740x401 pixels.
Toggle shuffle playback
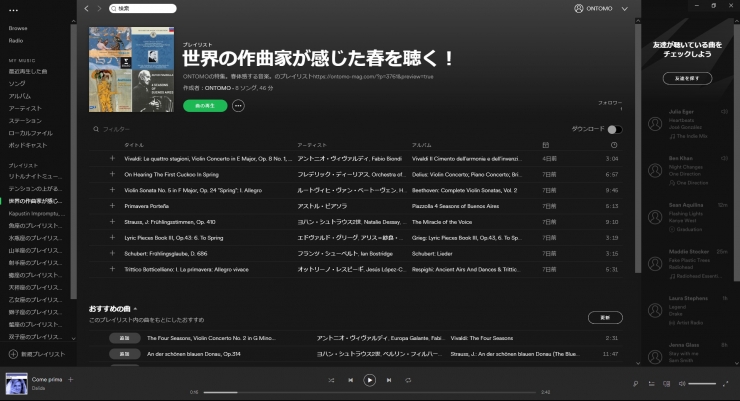click(331, 380)
